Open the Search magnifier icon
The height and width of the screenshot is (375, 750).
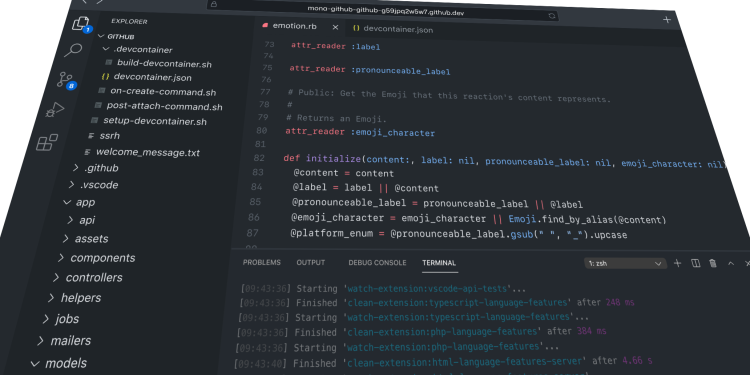pyautogui.click(x=73, y=50)
